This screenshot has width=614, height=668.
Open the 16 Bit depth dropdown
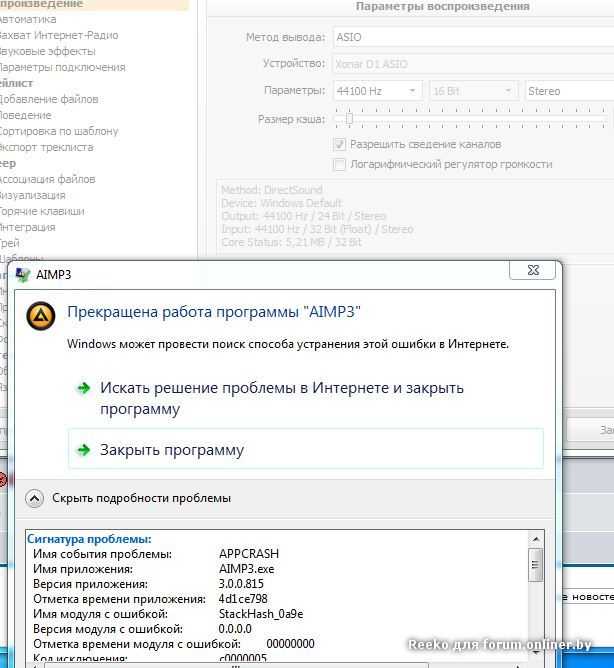(474, 91)
